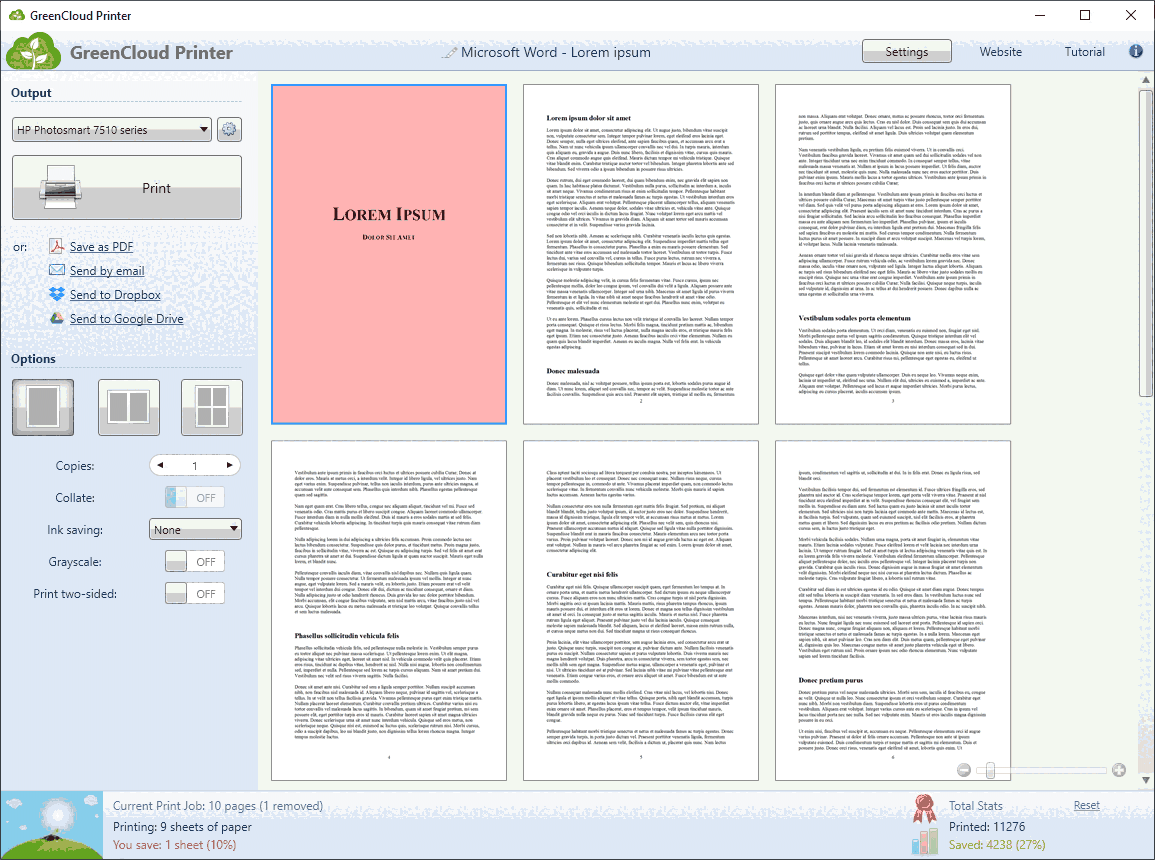Click the Send by email icon

58,270
